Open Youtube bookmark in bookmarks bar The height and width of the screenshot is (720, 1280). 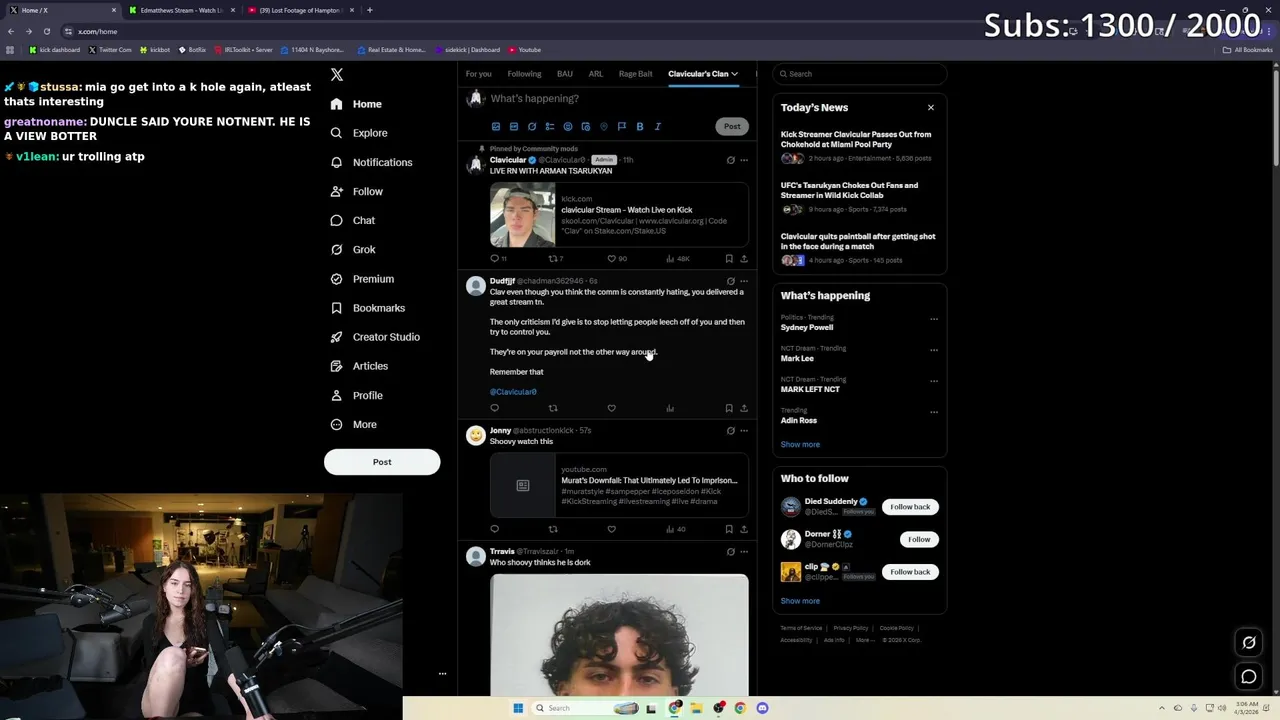pos(524,50)
